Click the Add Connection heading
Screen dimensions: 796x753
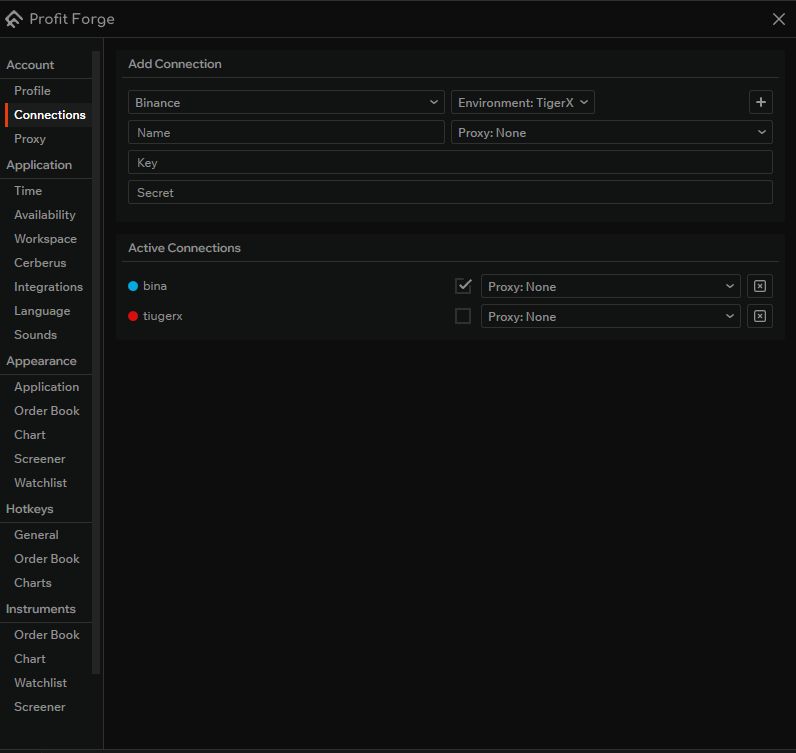click(x=175, y=64)
